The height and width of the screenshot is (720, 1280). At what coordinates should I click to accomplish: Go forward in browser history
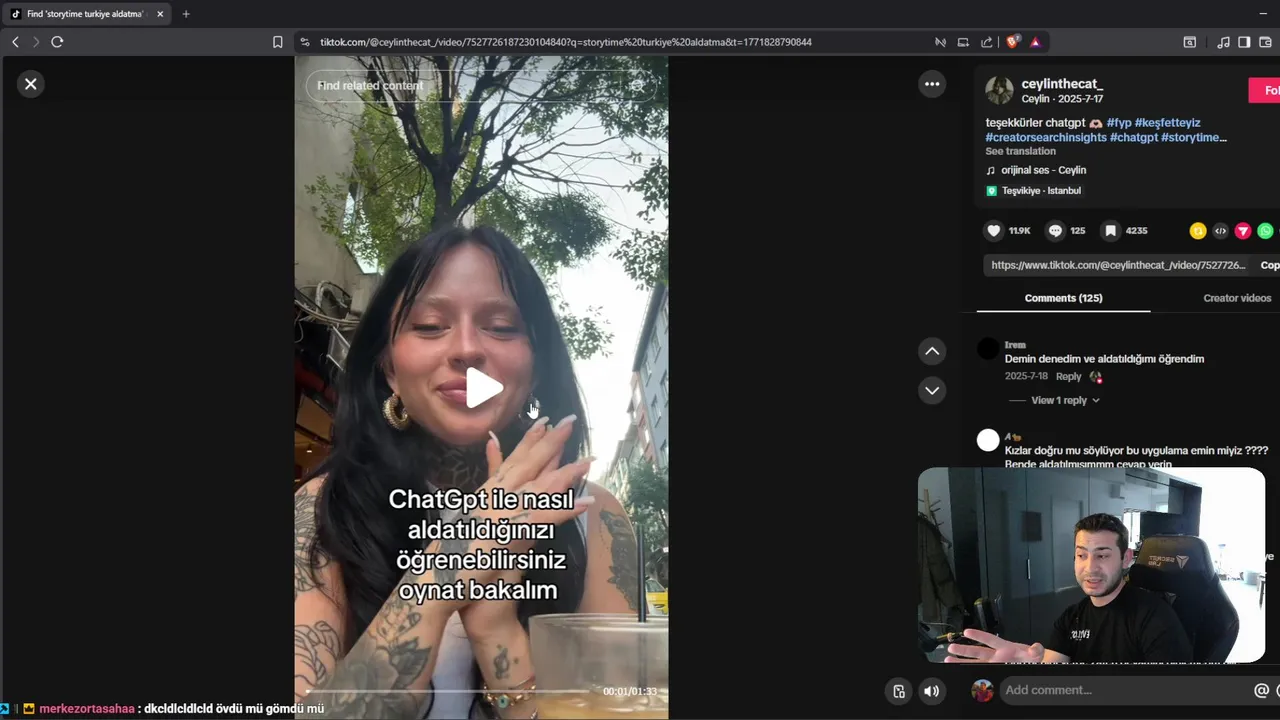point(36,42)
